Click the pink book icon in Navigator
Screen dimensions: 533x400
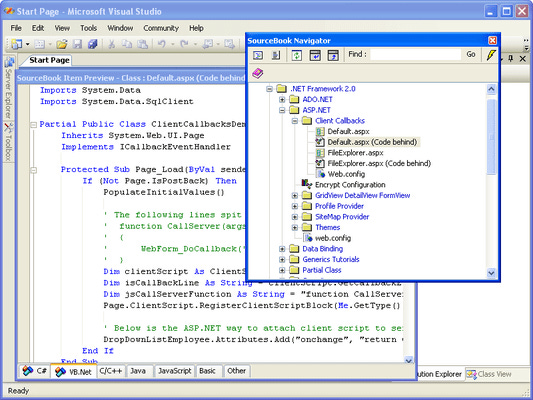[258, 73]
